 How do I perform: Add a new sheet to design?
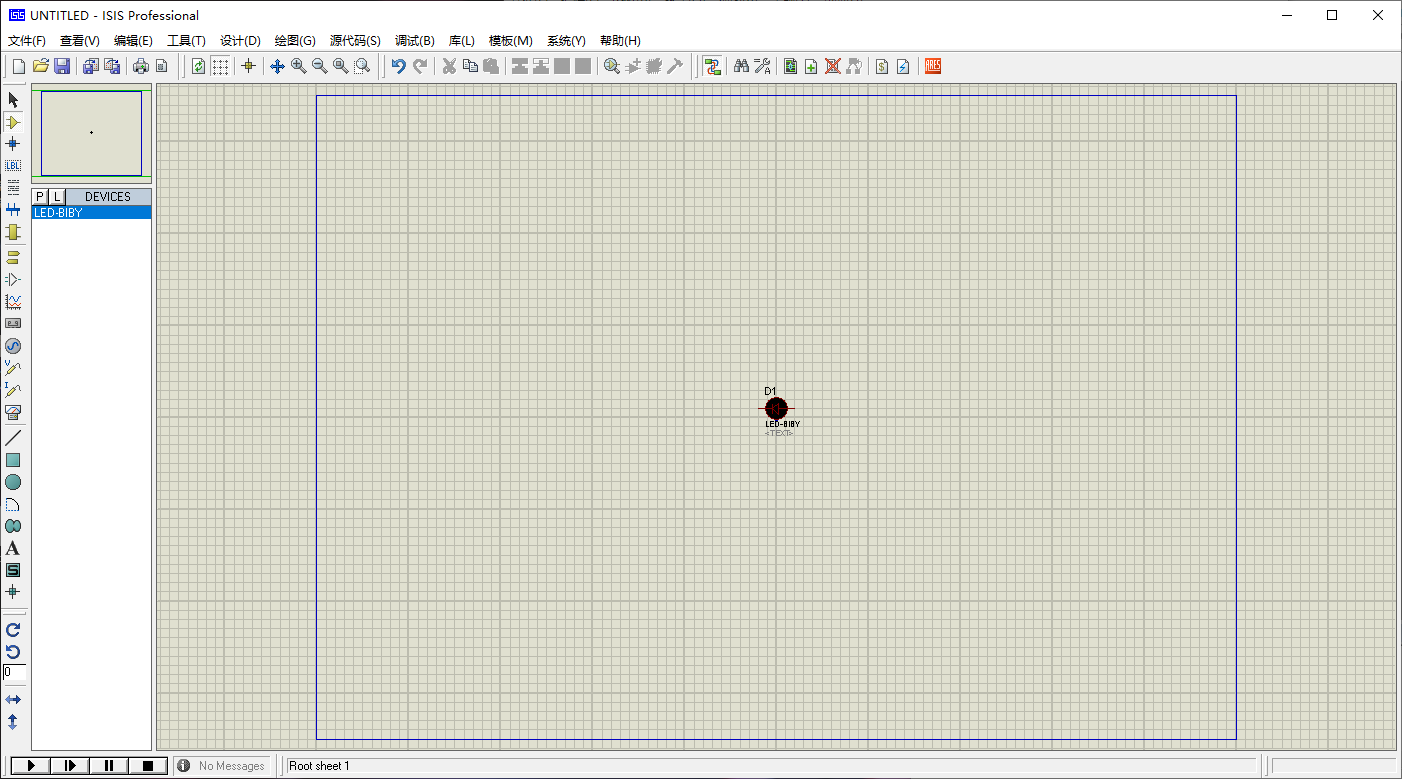tap(811, 66)
